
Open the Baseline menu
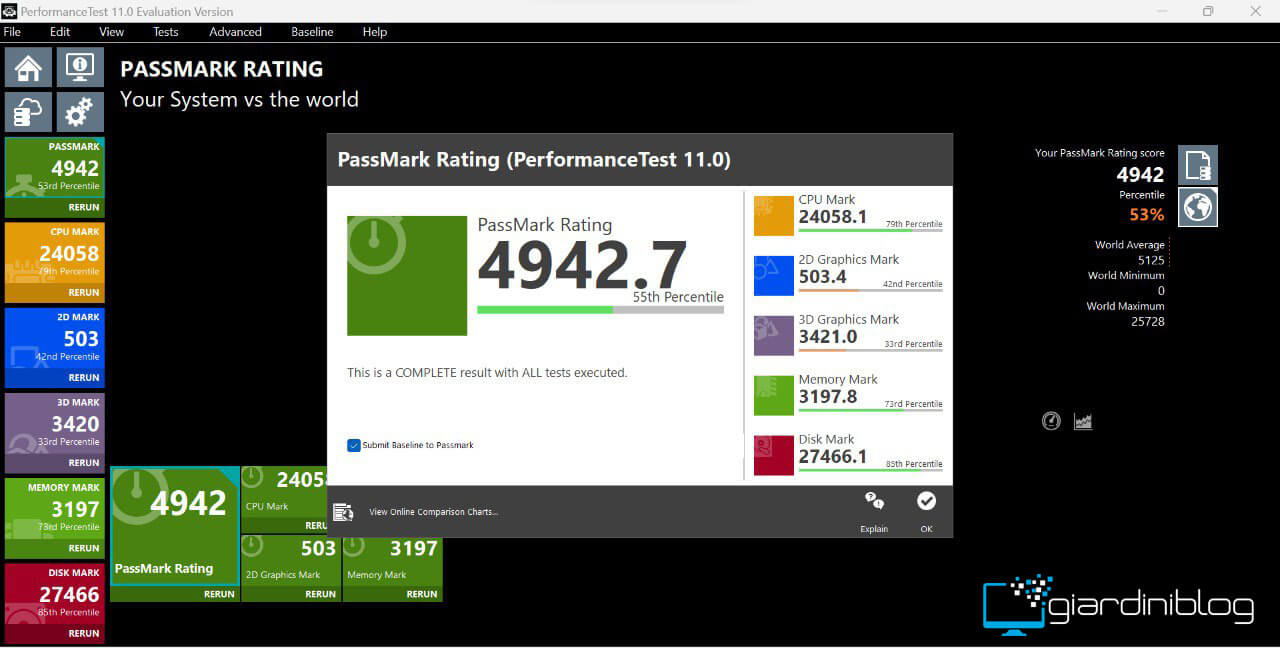click(x=312, y=32)
